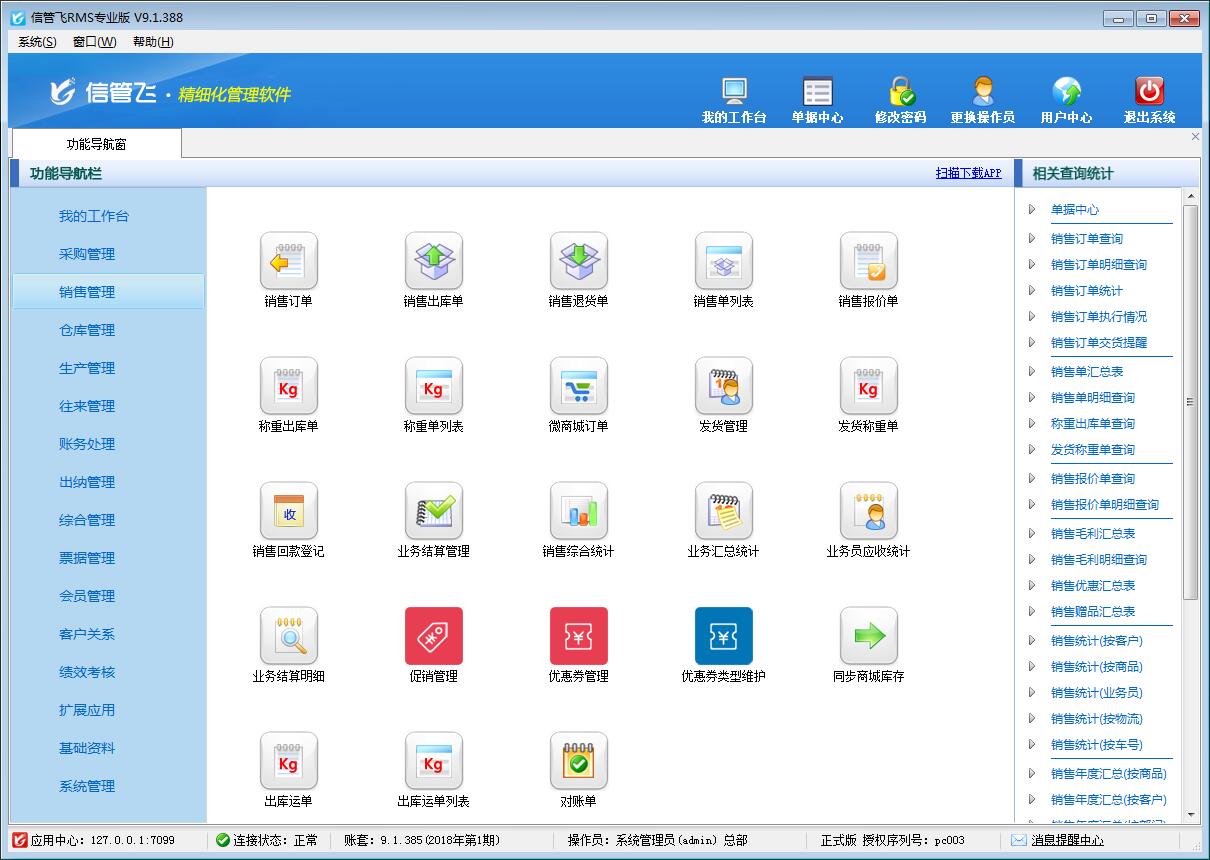
Task: Open the 系统(S) menu
Action: [35, 42]
